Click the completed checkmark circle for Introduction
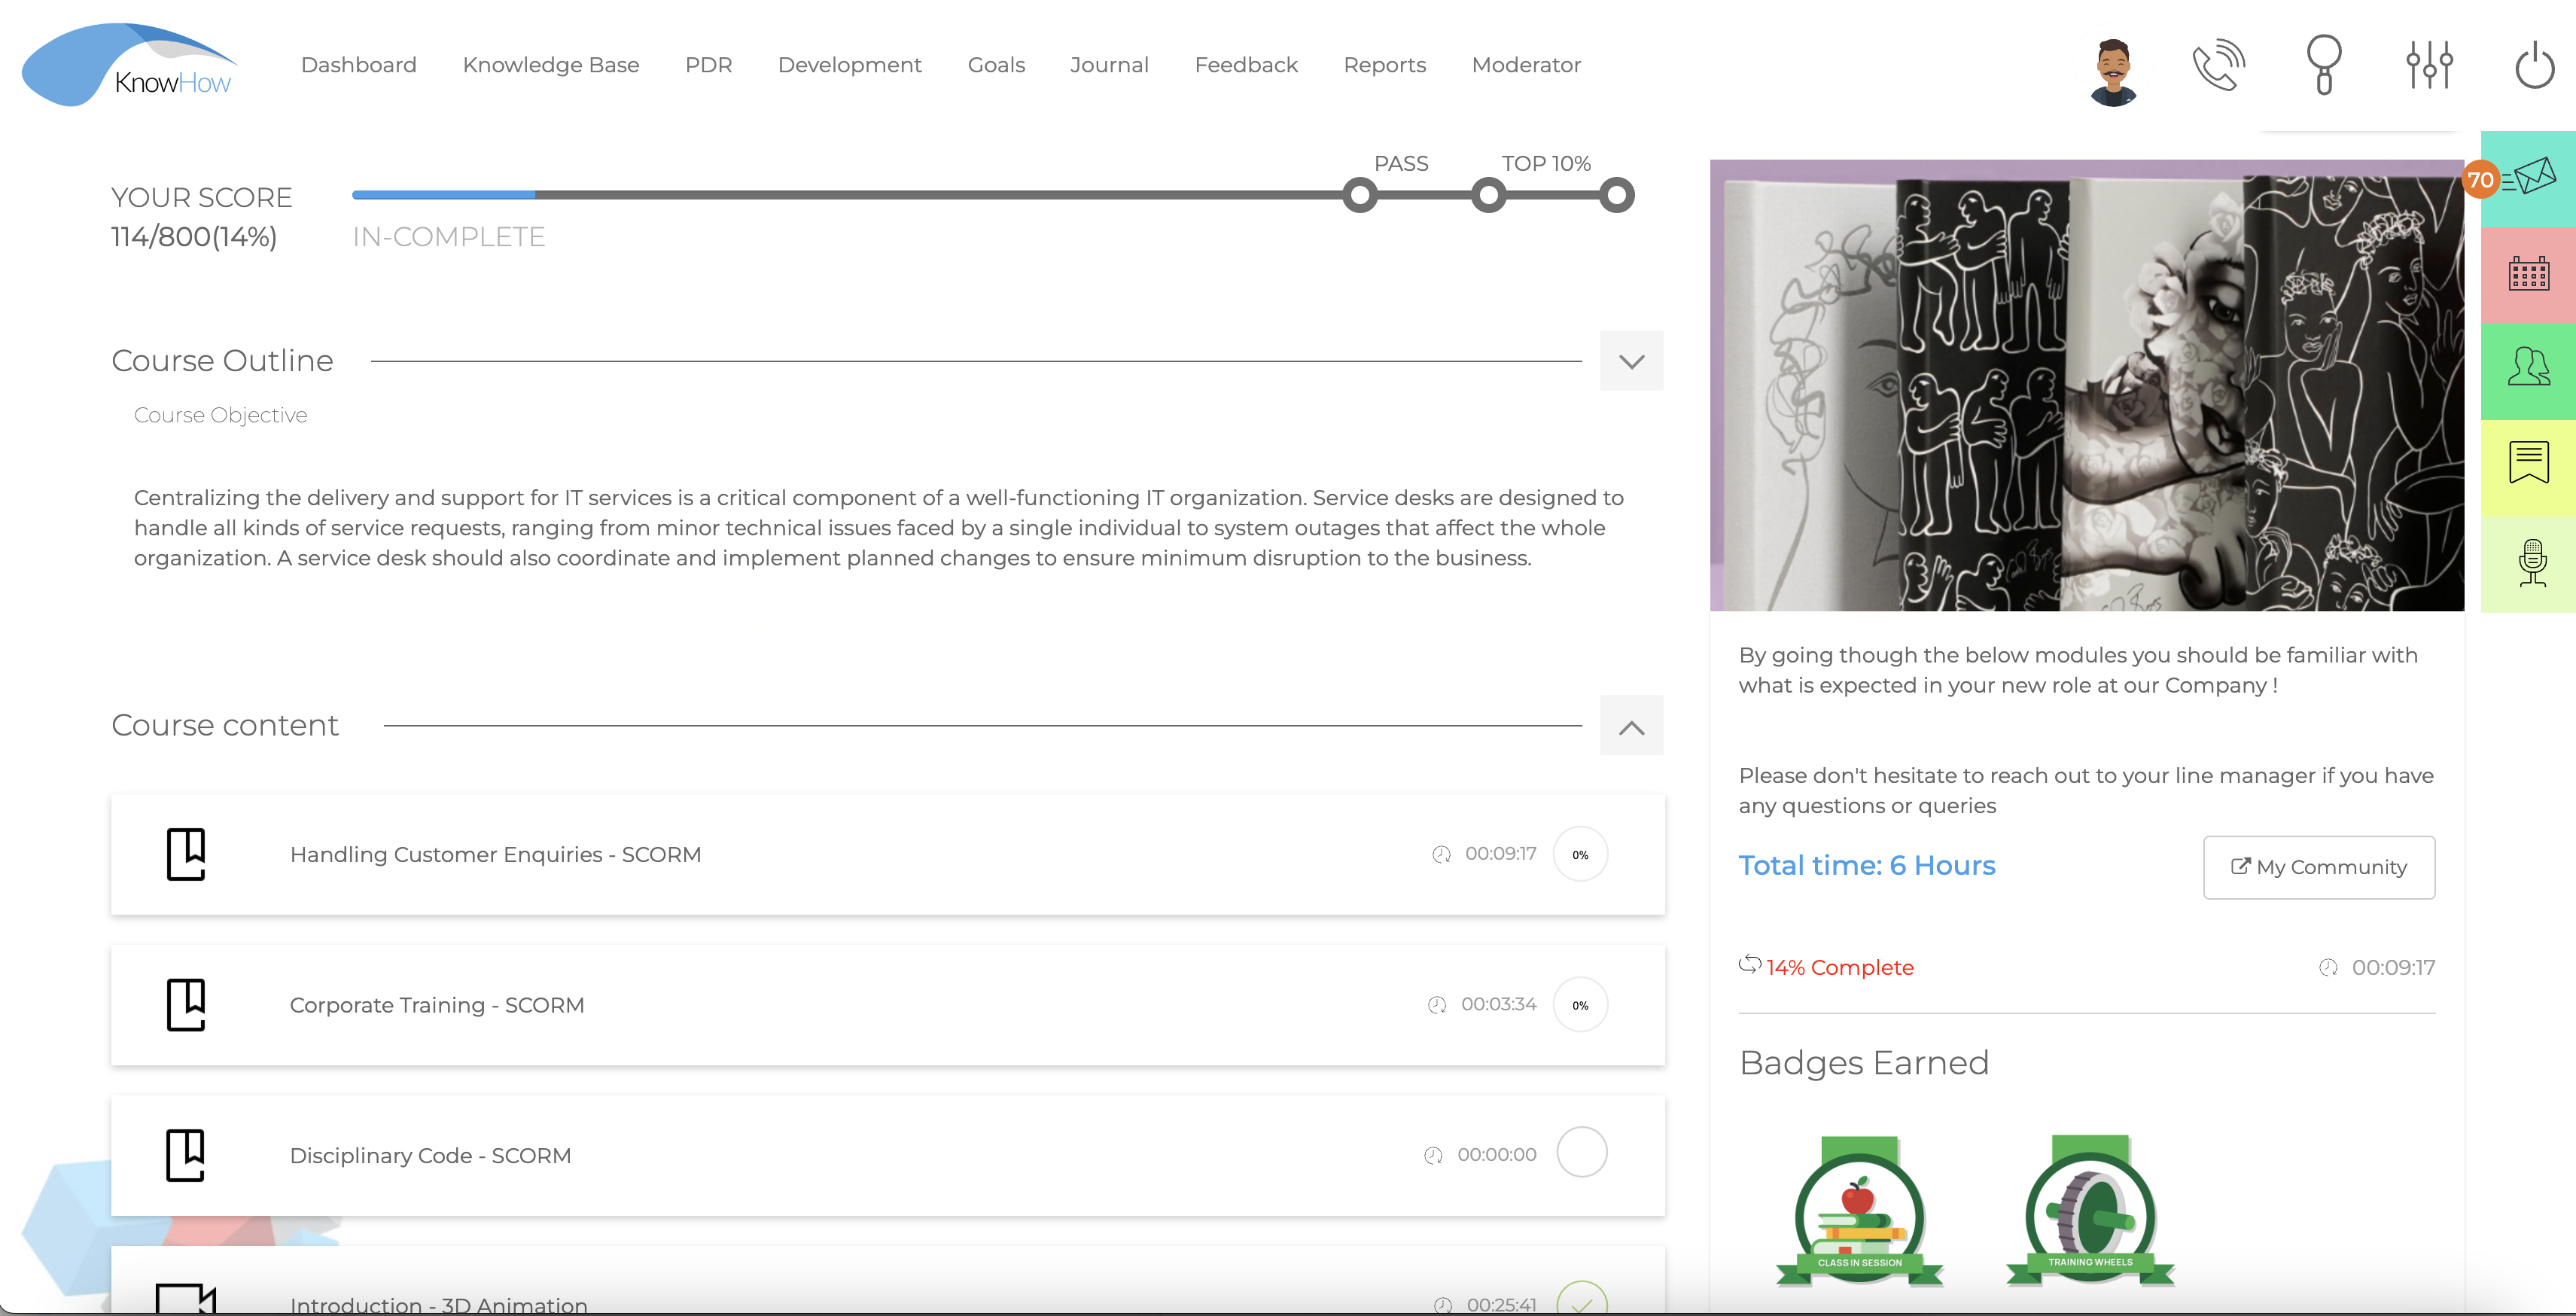This screenshot has height=1316, width=2576. pyautogui.click(x=1582, y=1298)
